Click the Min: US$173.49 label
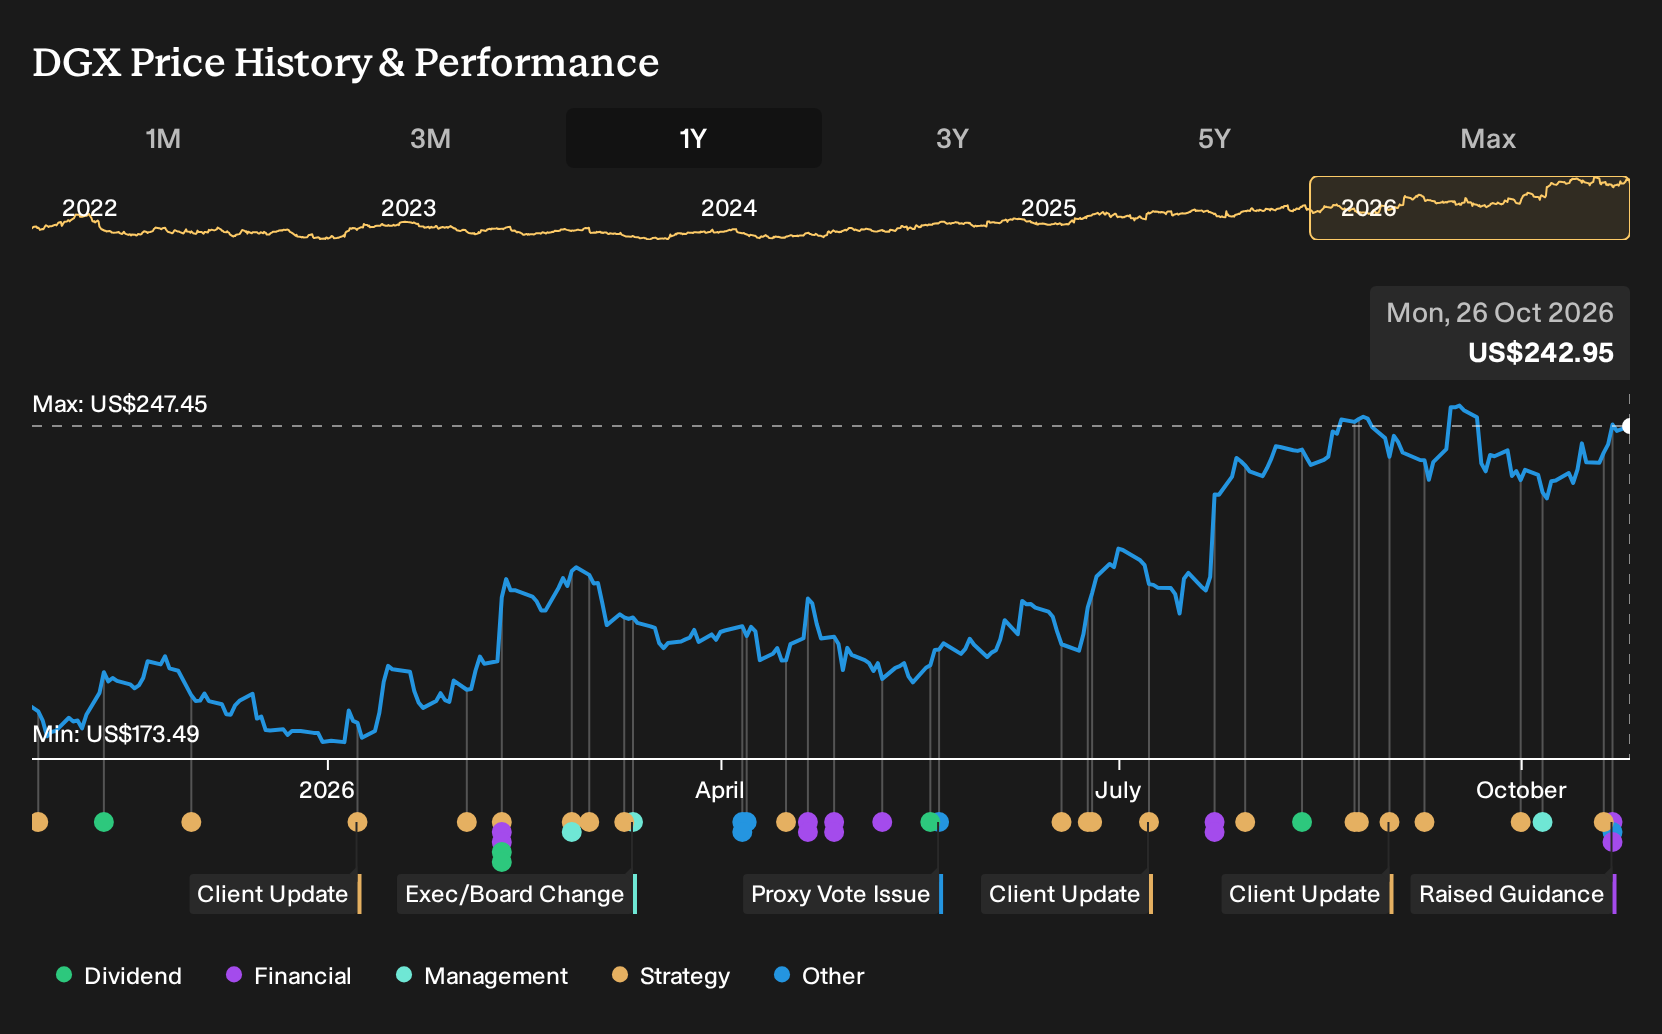Screen dimensions: 1662x1034 click(x=116, y=734)
